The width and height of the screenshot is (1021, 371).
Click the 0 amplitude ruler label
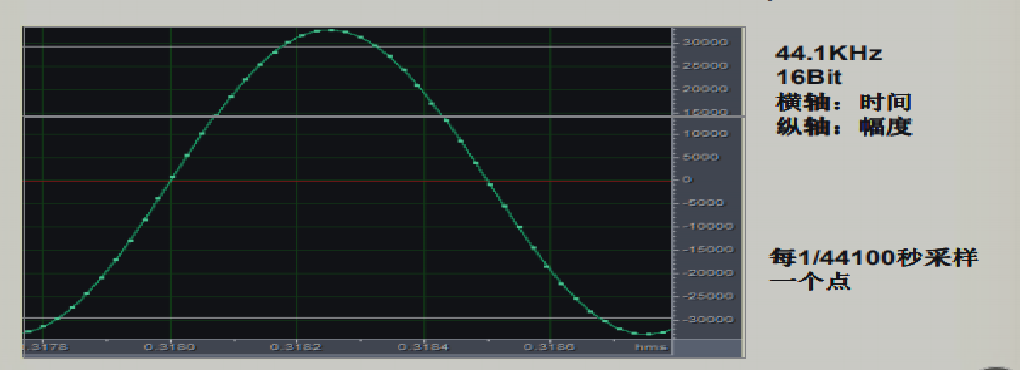[x=687, y=180]
